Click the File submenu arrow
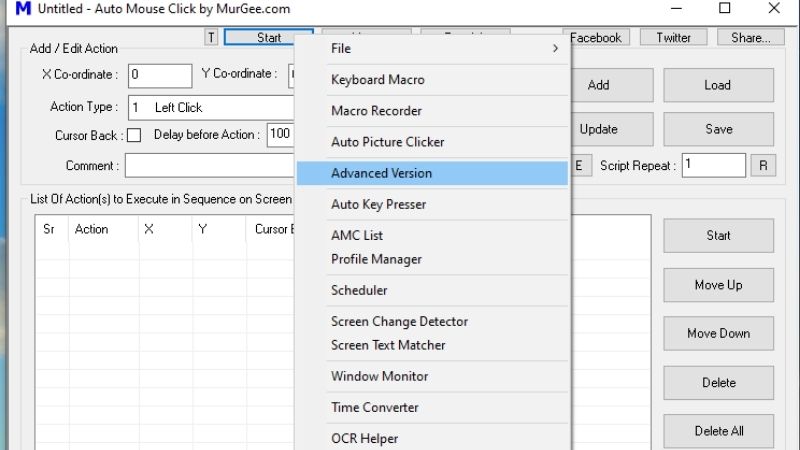The width and height of the screenshot is (800, 450). tap(555, 48)
